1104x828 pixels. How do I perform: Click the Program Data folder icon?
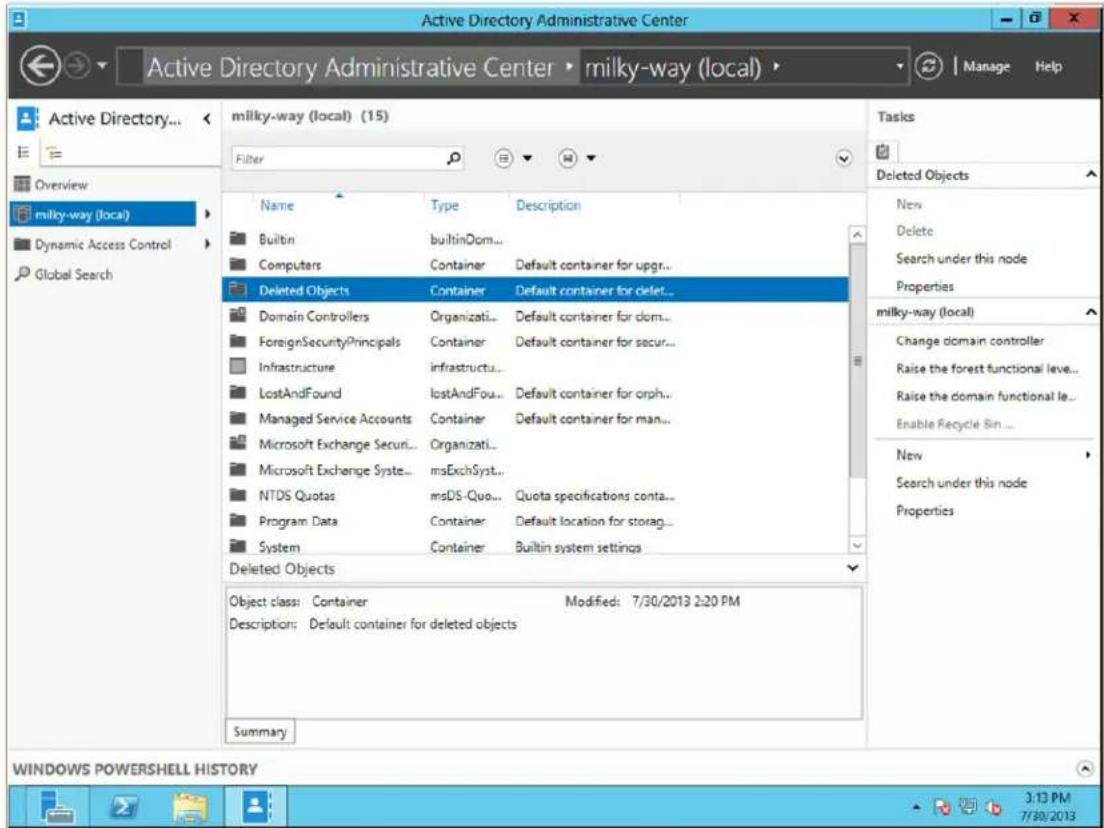point(238,521)
